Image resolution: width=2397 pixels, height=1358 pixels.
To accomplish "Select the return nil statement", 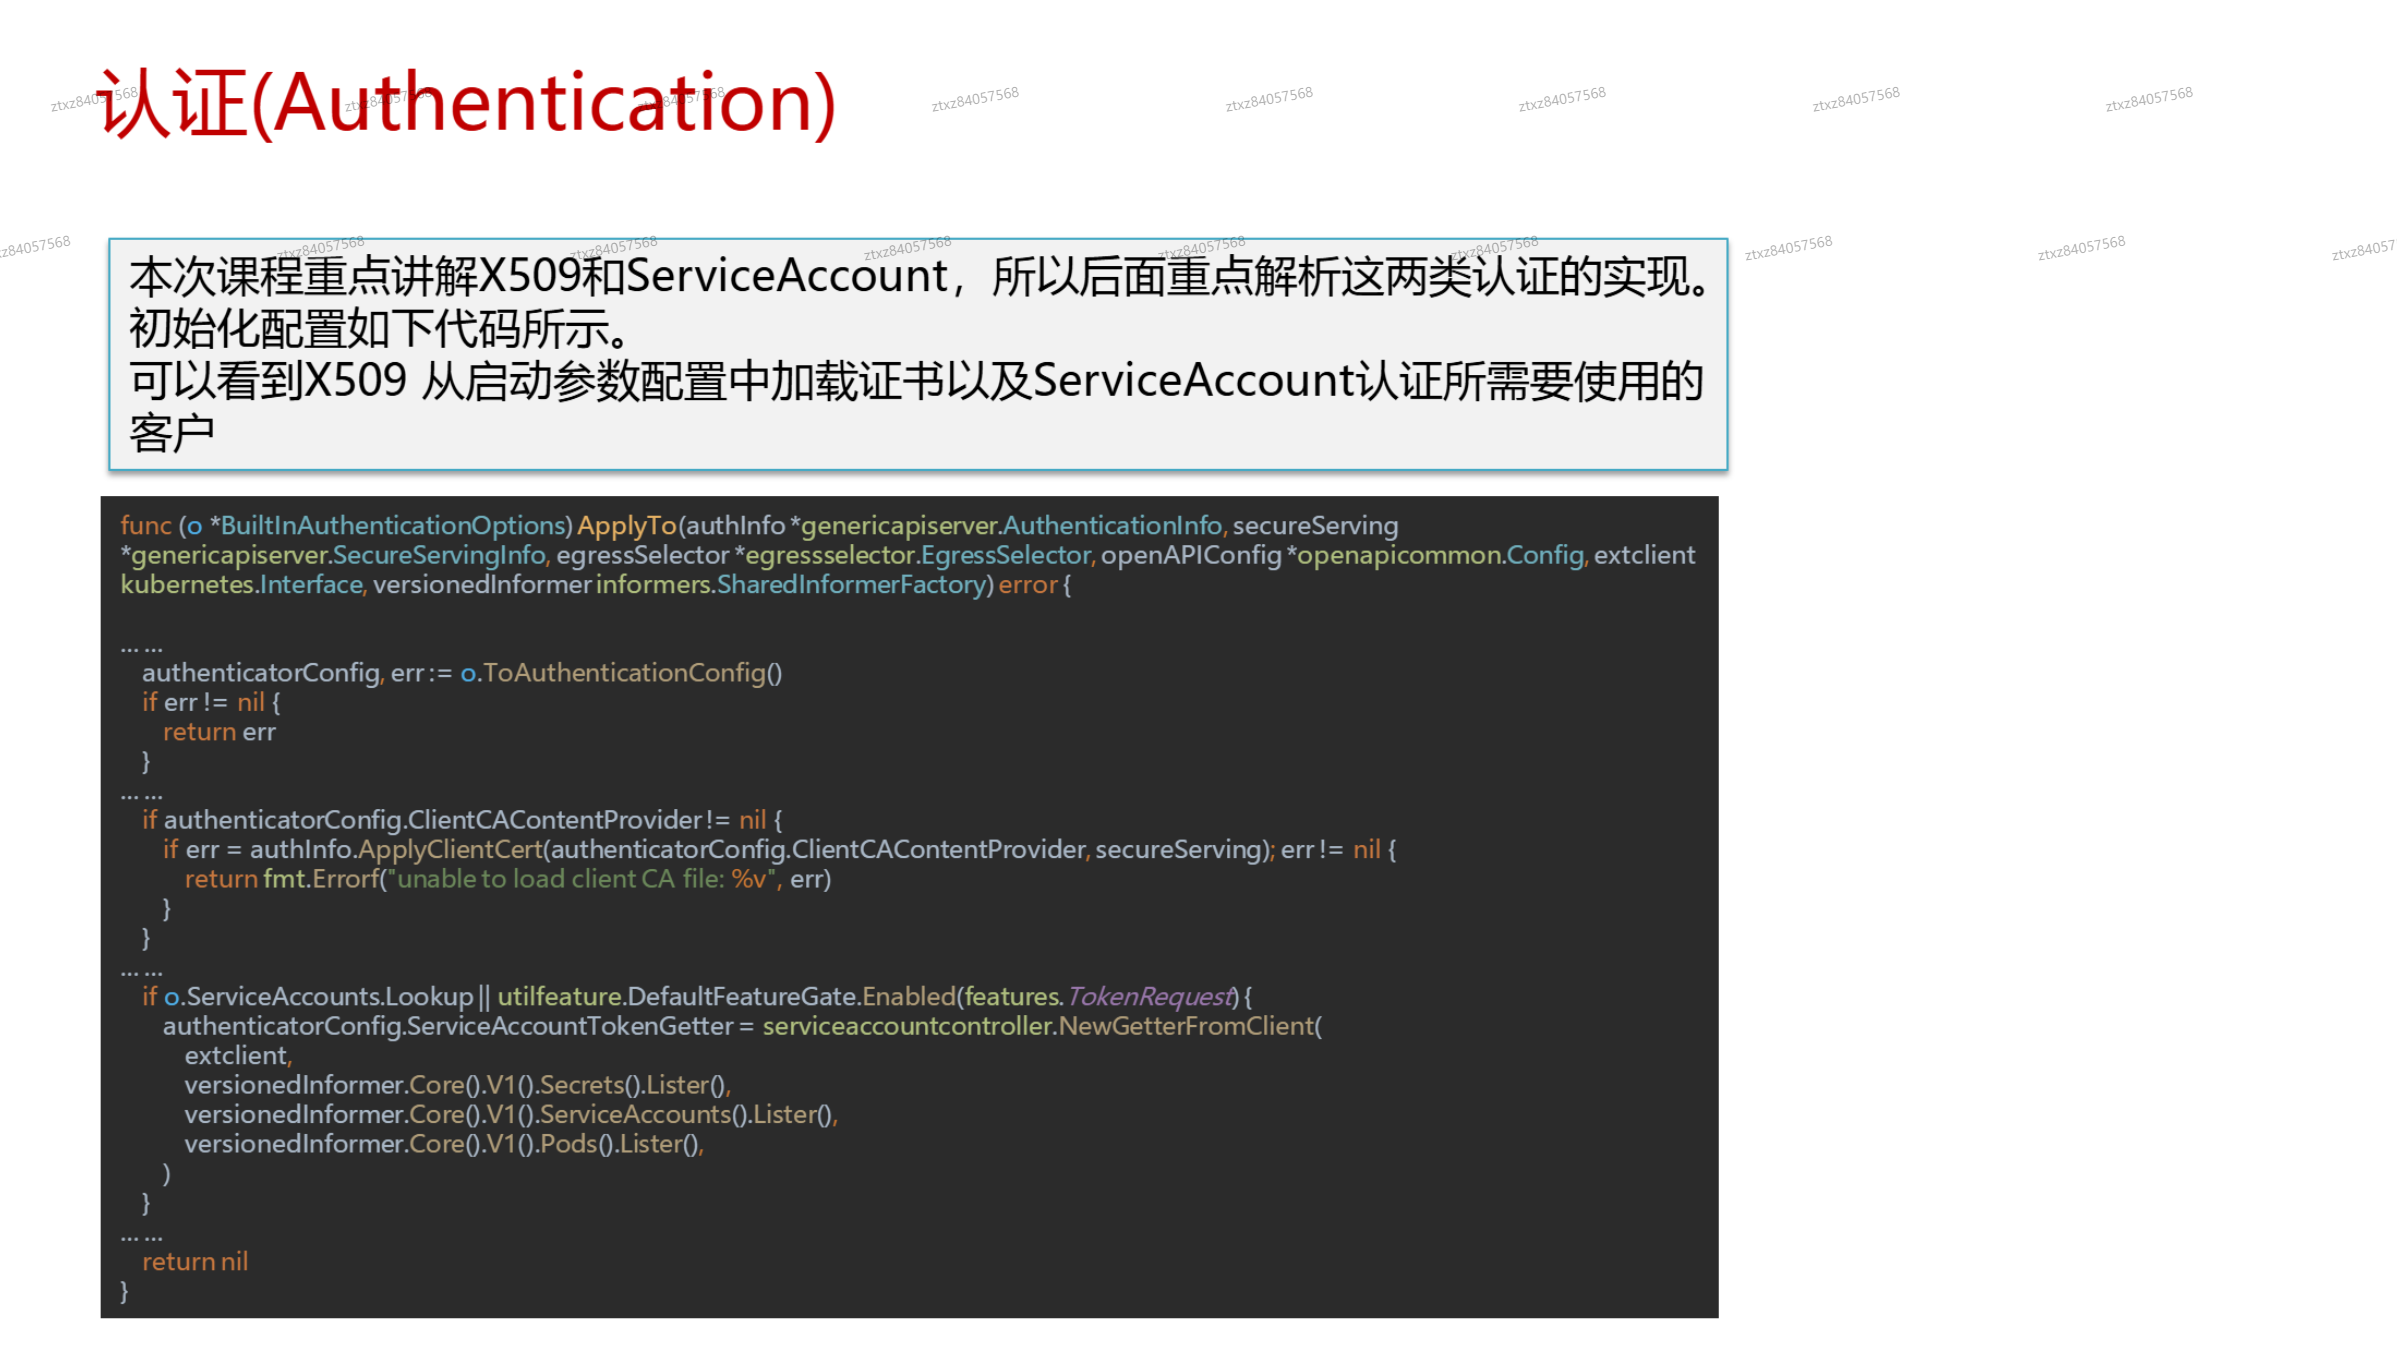I will click(x=195, y=1261).
